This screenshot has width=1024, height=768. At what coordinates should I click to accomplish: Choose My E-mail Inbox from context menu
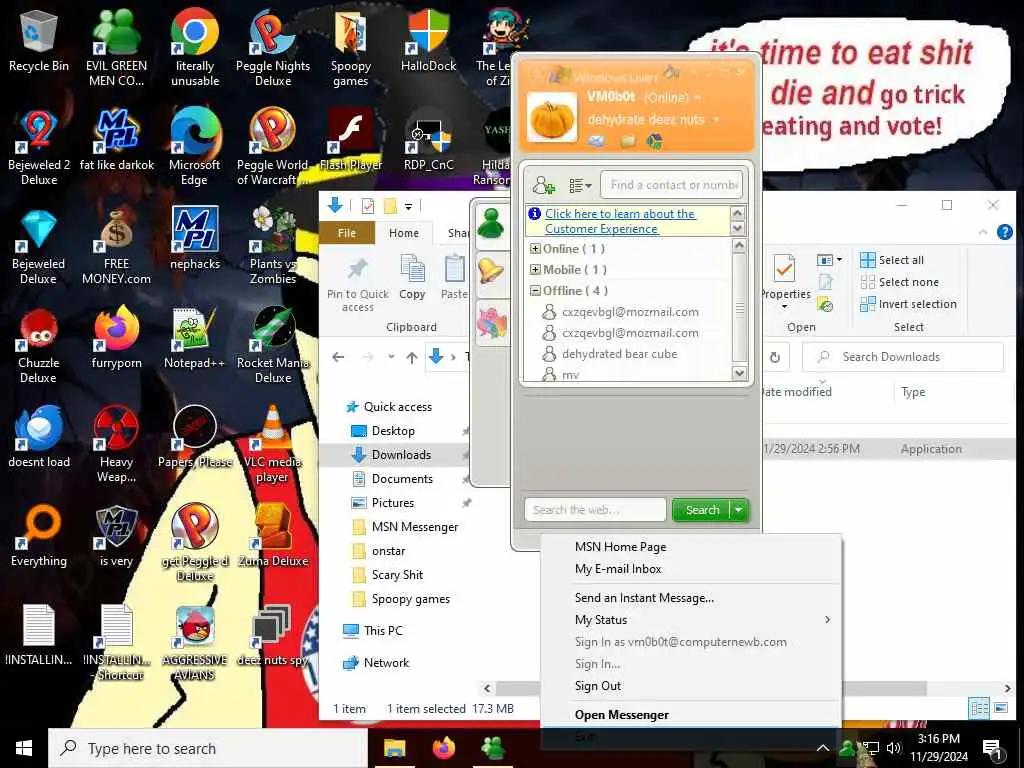(618, 569)
